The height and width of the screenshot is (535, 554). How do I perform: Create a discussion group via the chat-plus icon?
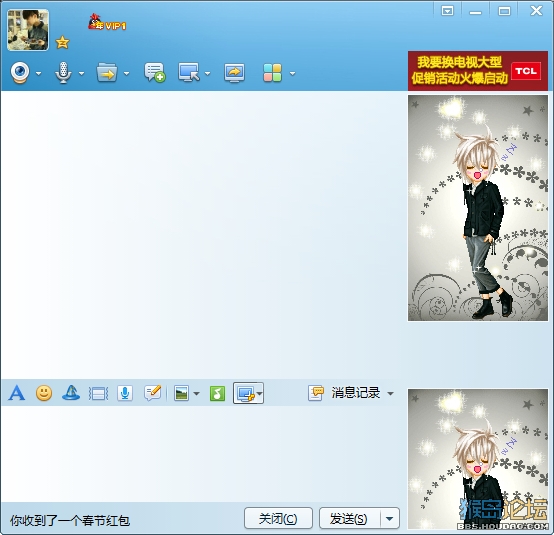click(154, 72)
